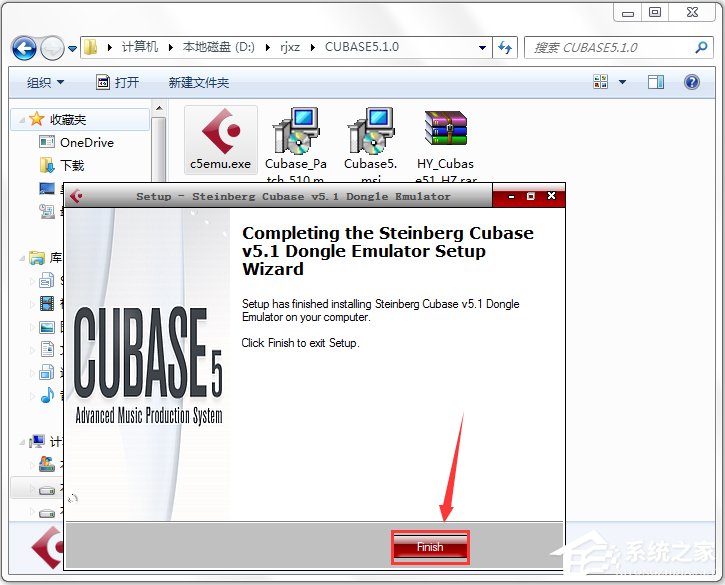Viewport: 725px width, 585px height.
Task: Click the video library film icon
Action: click(47, 304)
